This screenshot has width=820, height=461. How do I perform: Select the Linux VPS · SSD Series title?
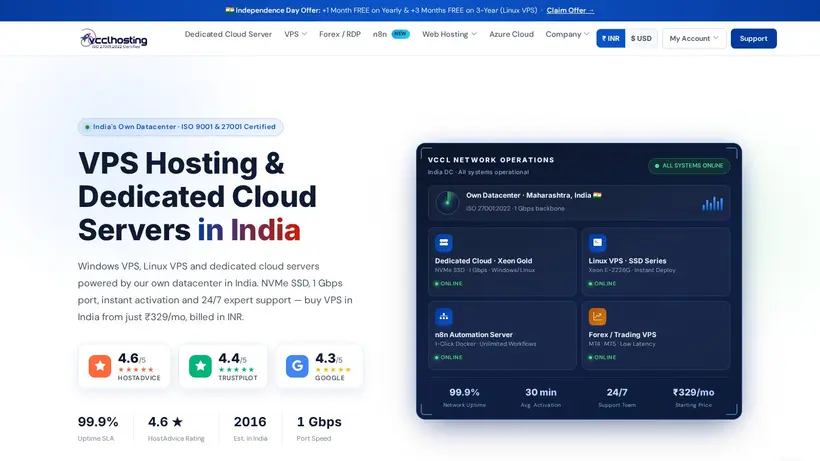click(x=627, y=261)
